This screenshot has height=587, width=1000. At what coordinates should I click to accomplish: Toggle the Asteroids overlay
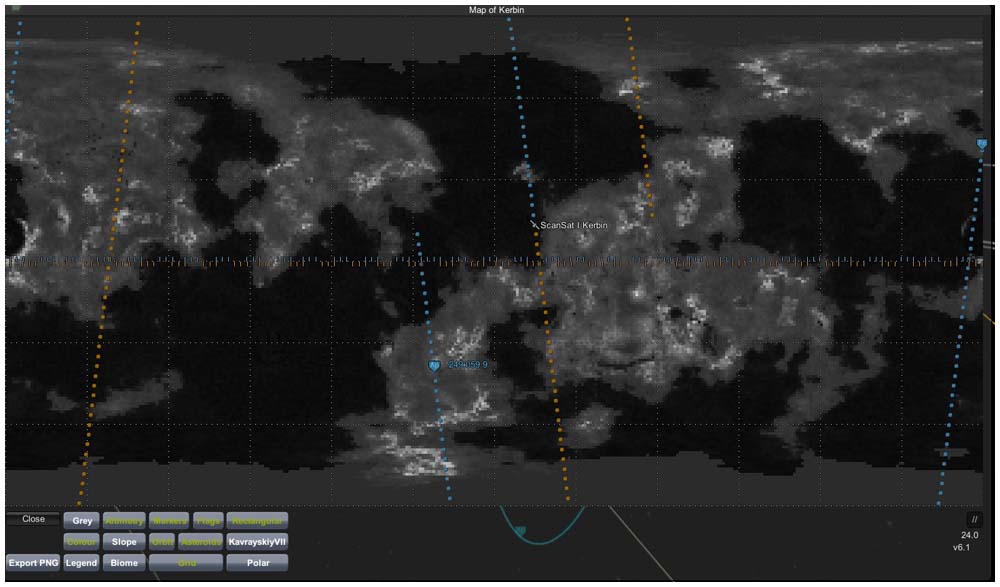coord(201,542)
